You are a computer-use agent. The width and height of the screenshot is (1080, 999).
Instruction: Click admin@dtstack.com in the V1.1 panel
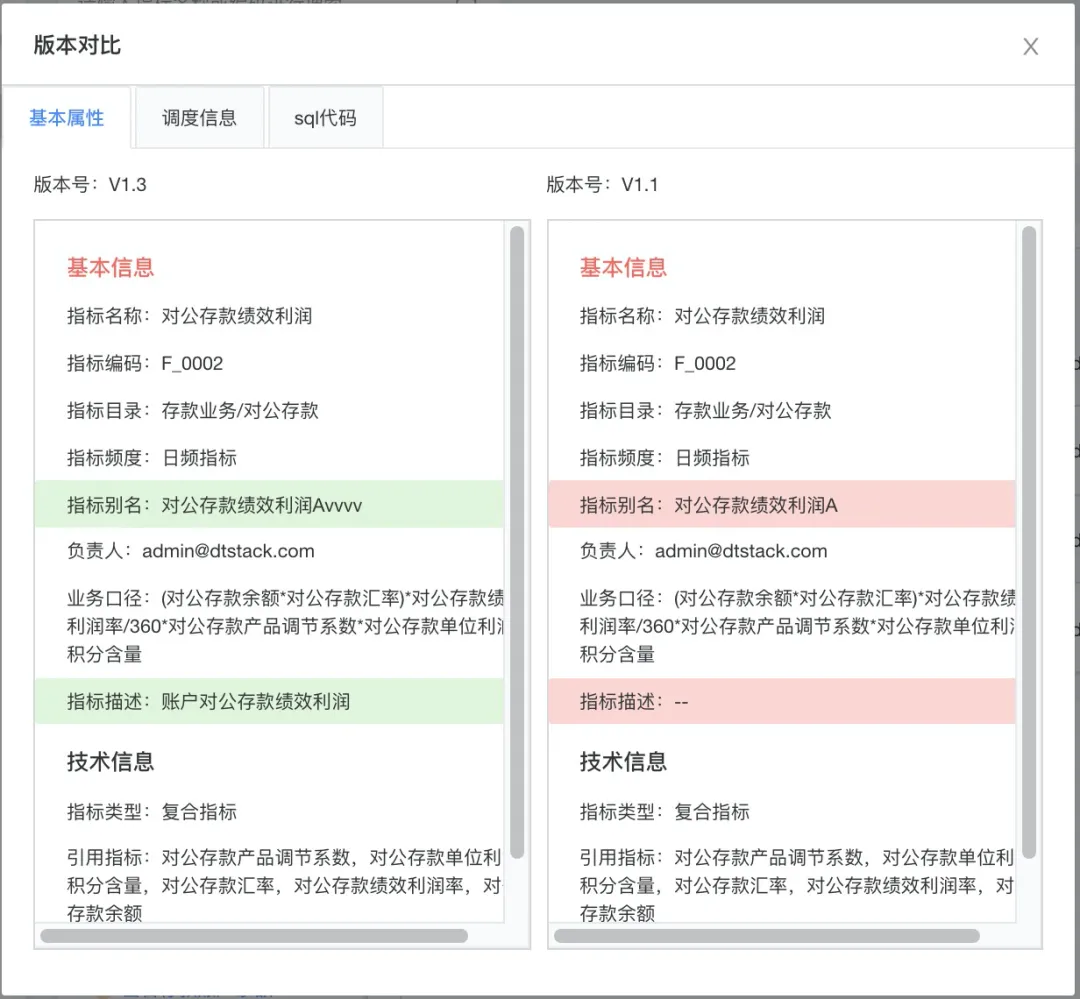point(741,551)
